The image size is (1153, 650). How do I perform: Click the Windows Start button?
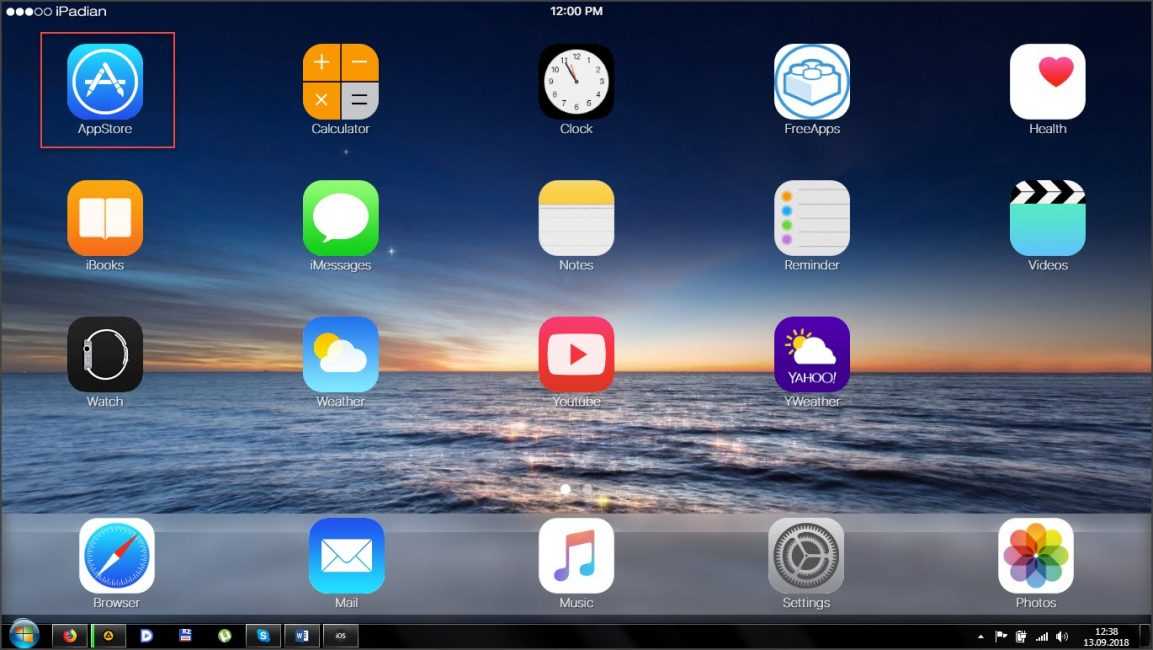[24, 635]
